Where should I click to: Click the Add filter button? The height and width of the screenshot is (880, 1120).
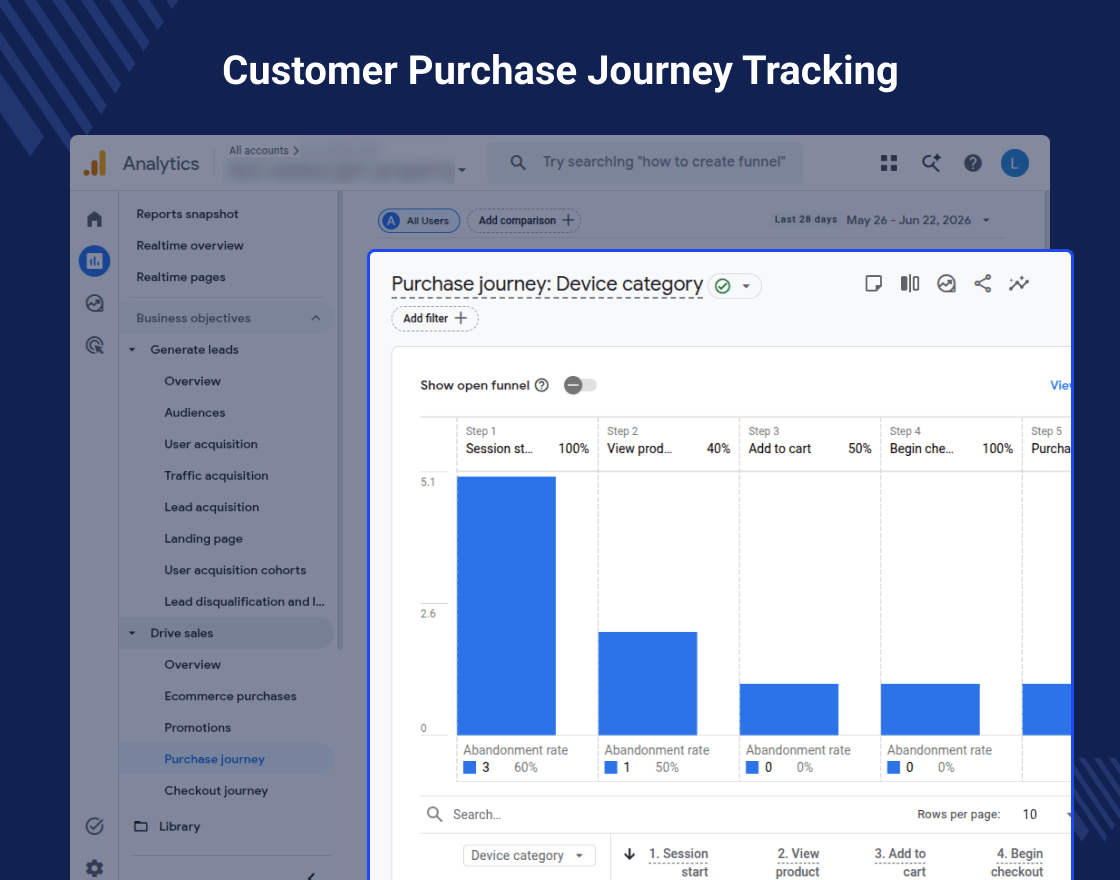(x=435, y=319)
